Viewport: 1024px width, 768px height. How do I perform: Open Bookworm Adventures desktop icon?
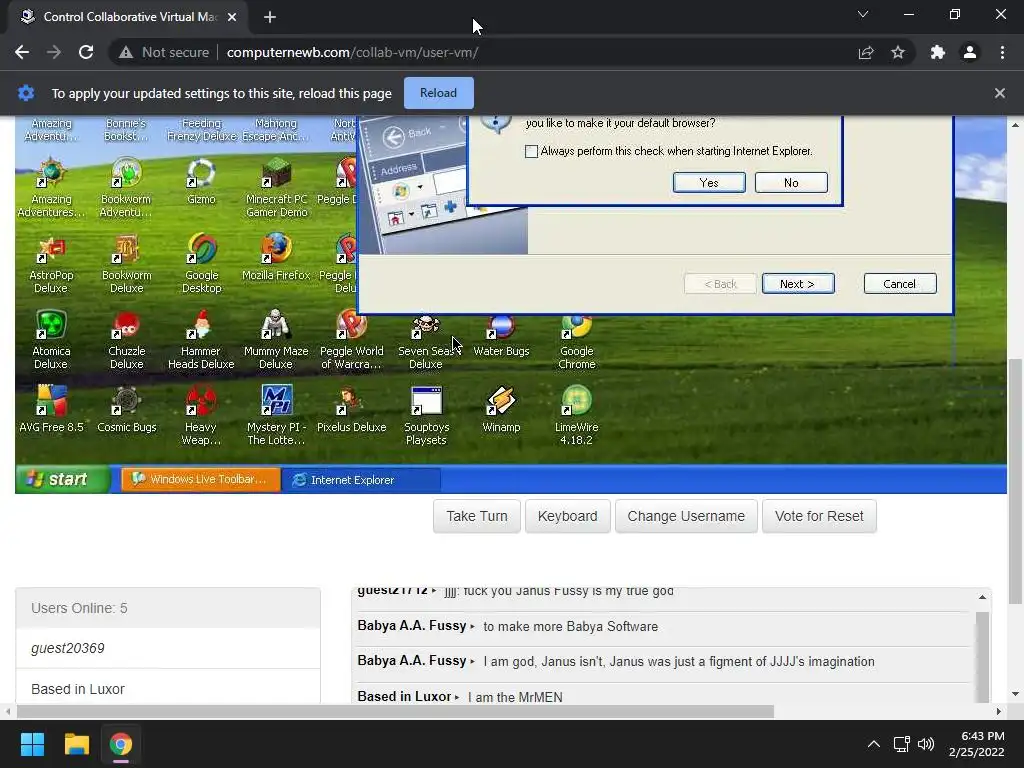[126, 187]
